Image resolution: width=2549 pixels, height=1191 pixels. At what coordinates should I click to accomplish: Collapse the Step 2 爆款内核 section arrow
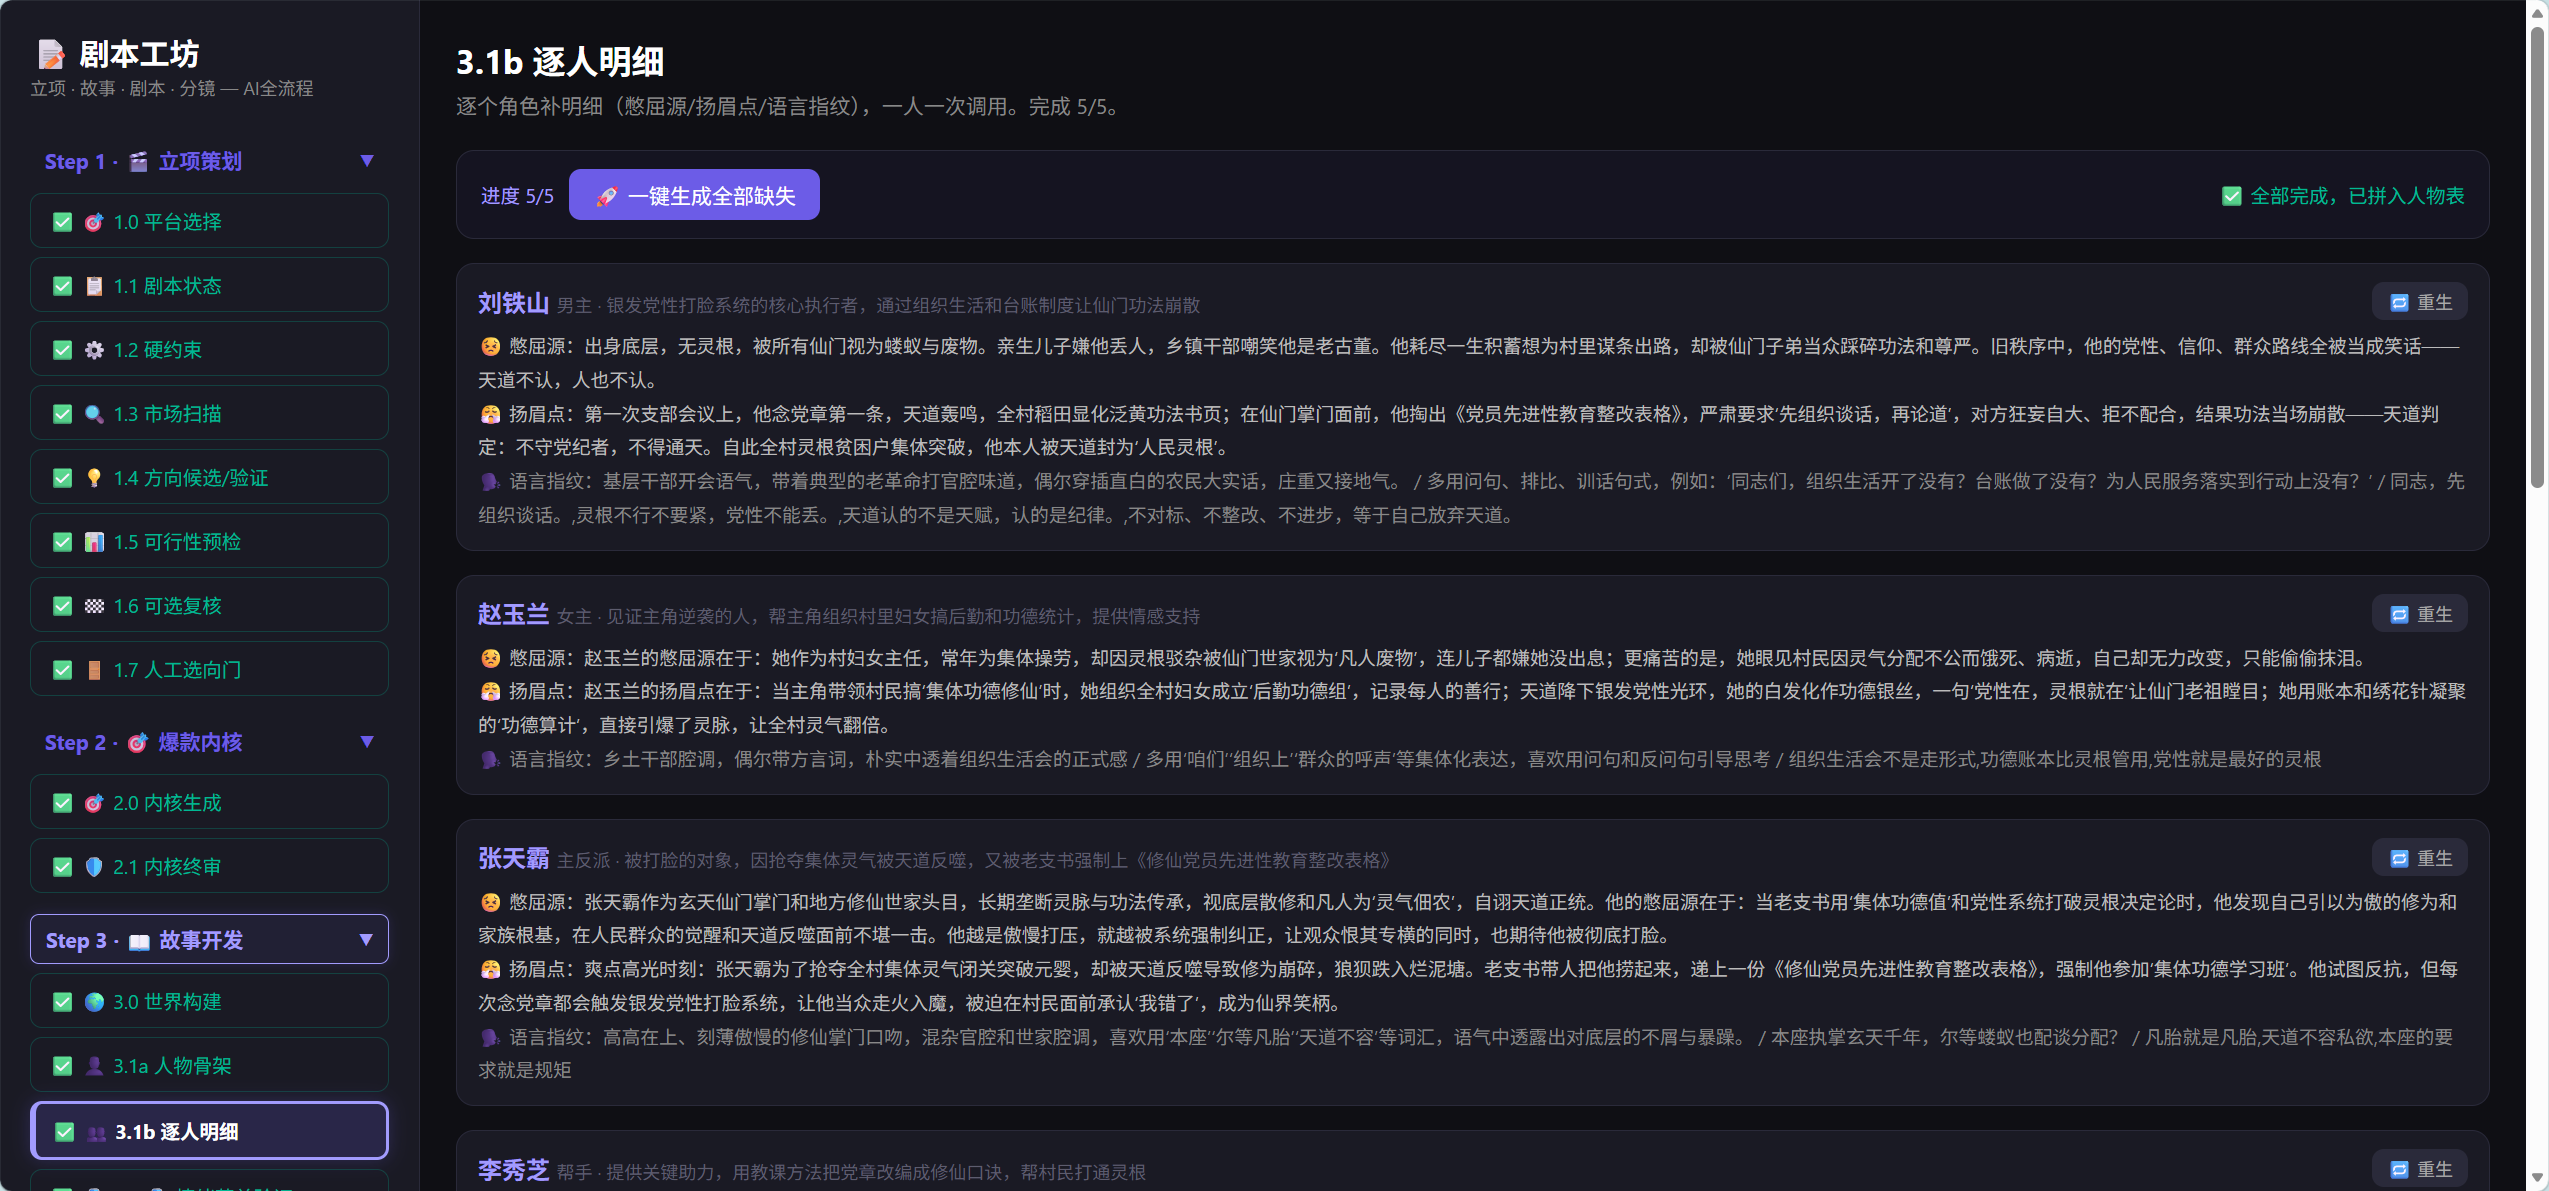click(367, 742)
